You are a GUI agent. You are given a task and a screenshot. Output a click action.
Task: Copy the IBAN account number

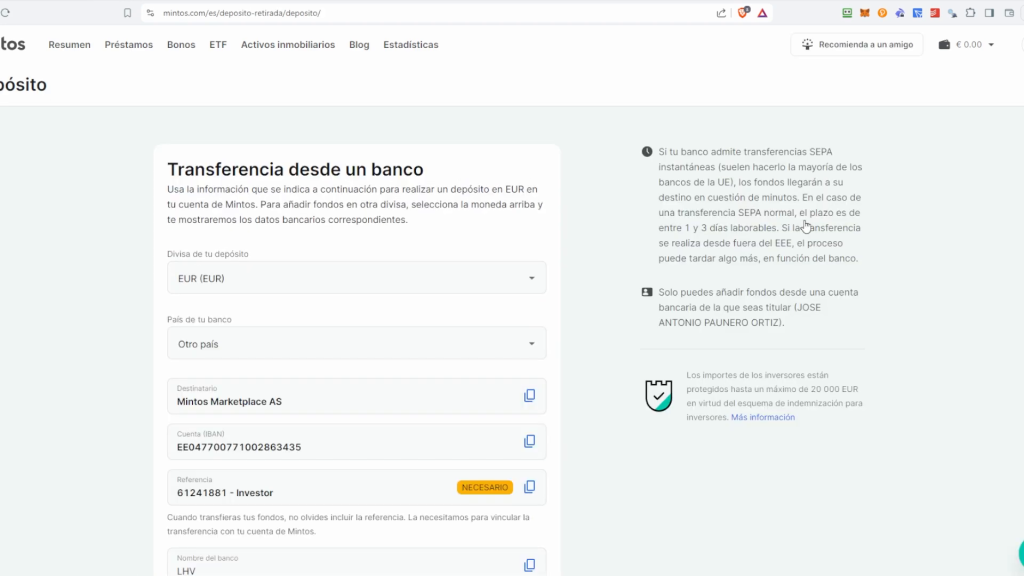point(529,441)
